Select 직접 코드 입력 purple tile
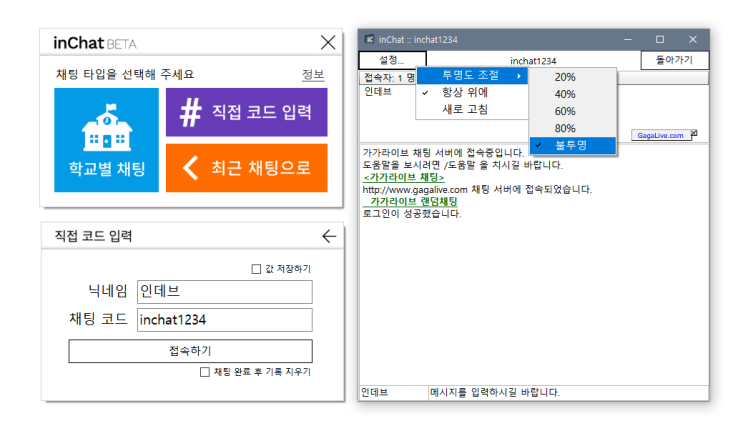Viewport: 743px width, 441px height. click(246, 112)
